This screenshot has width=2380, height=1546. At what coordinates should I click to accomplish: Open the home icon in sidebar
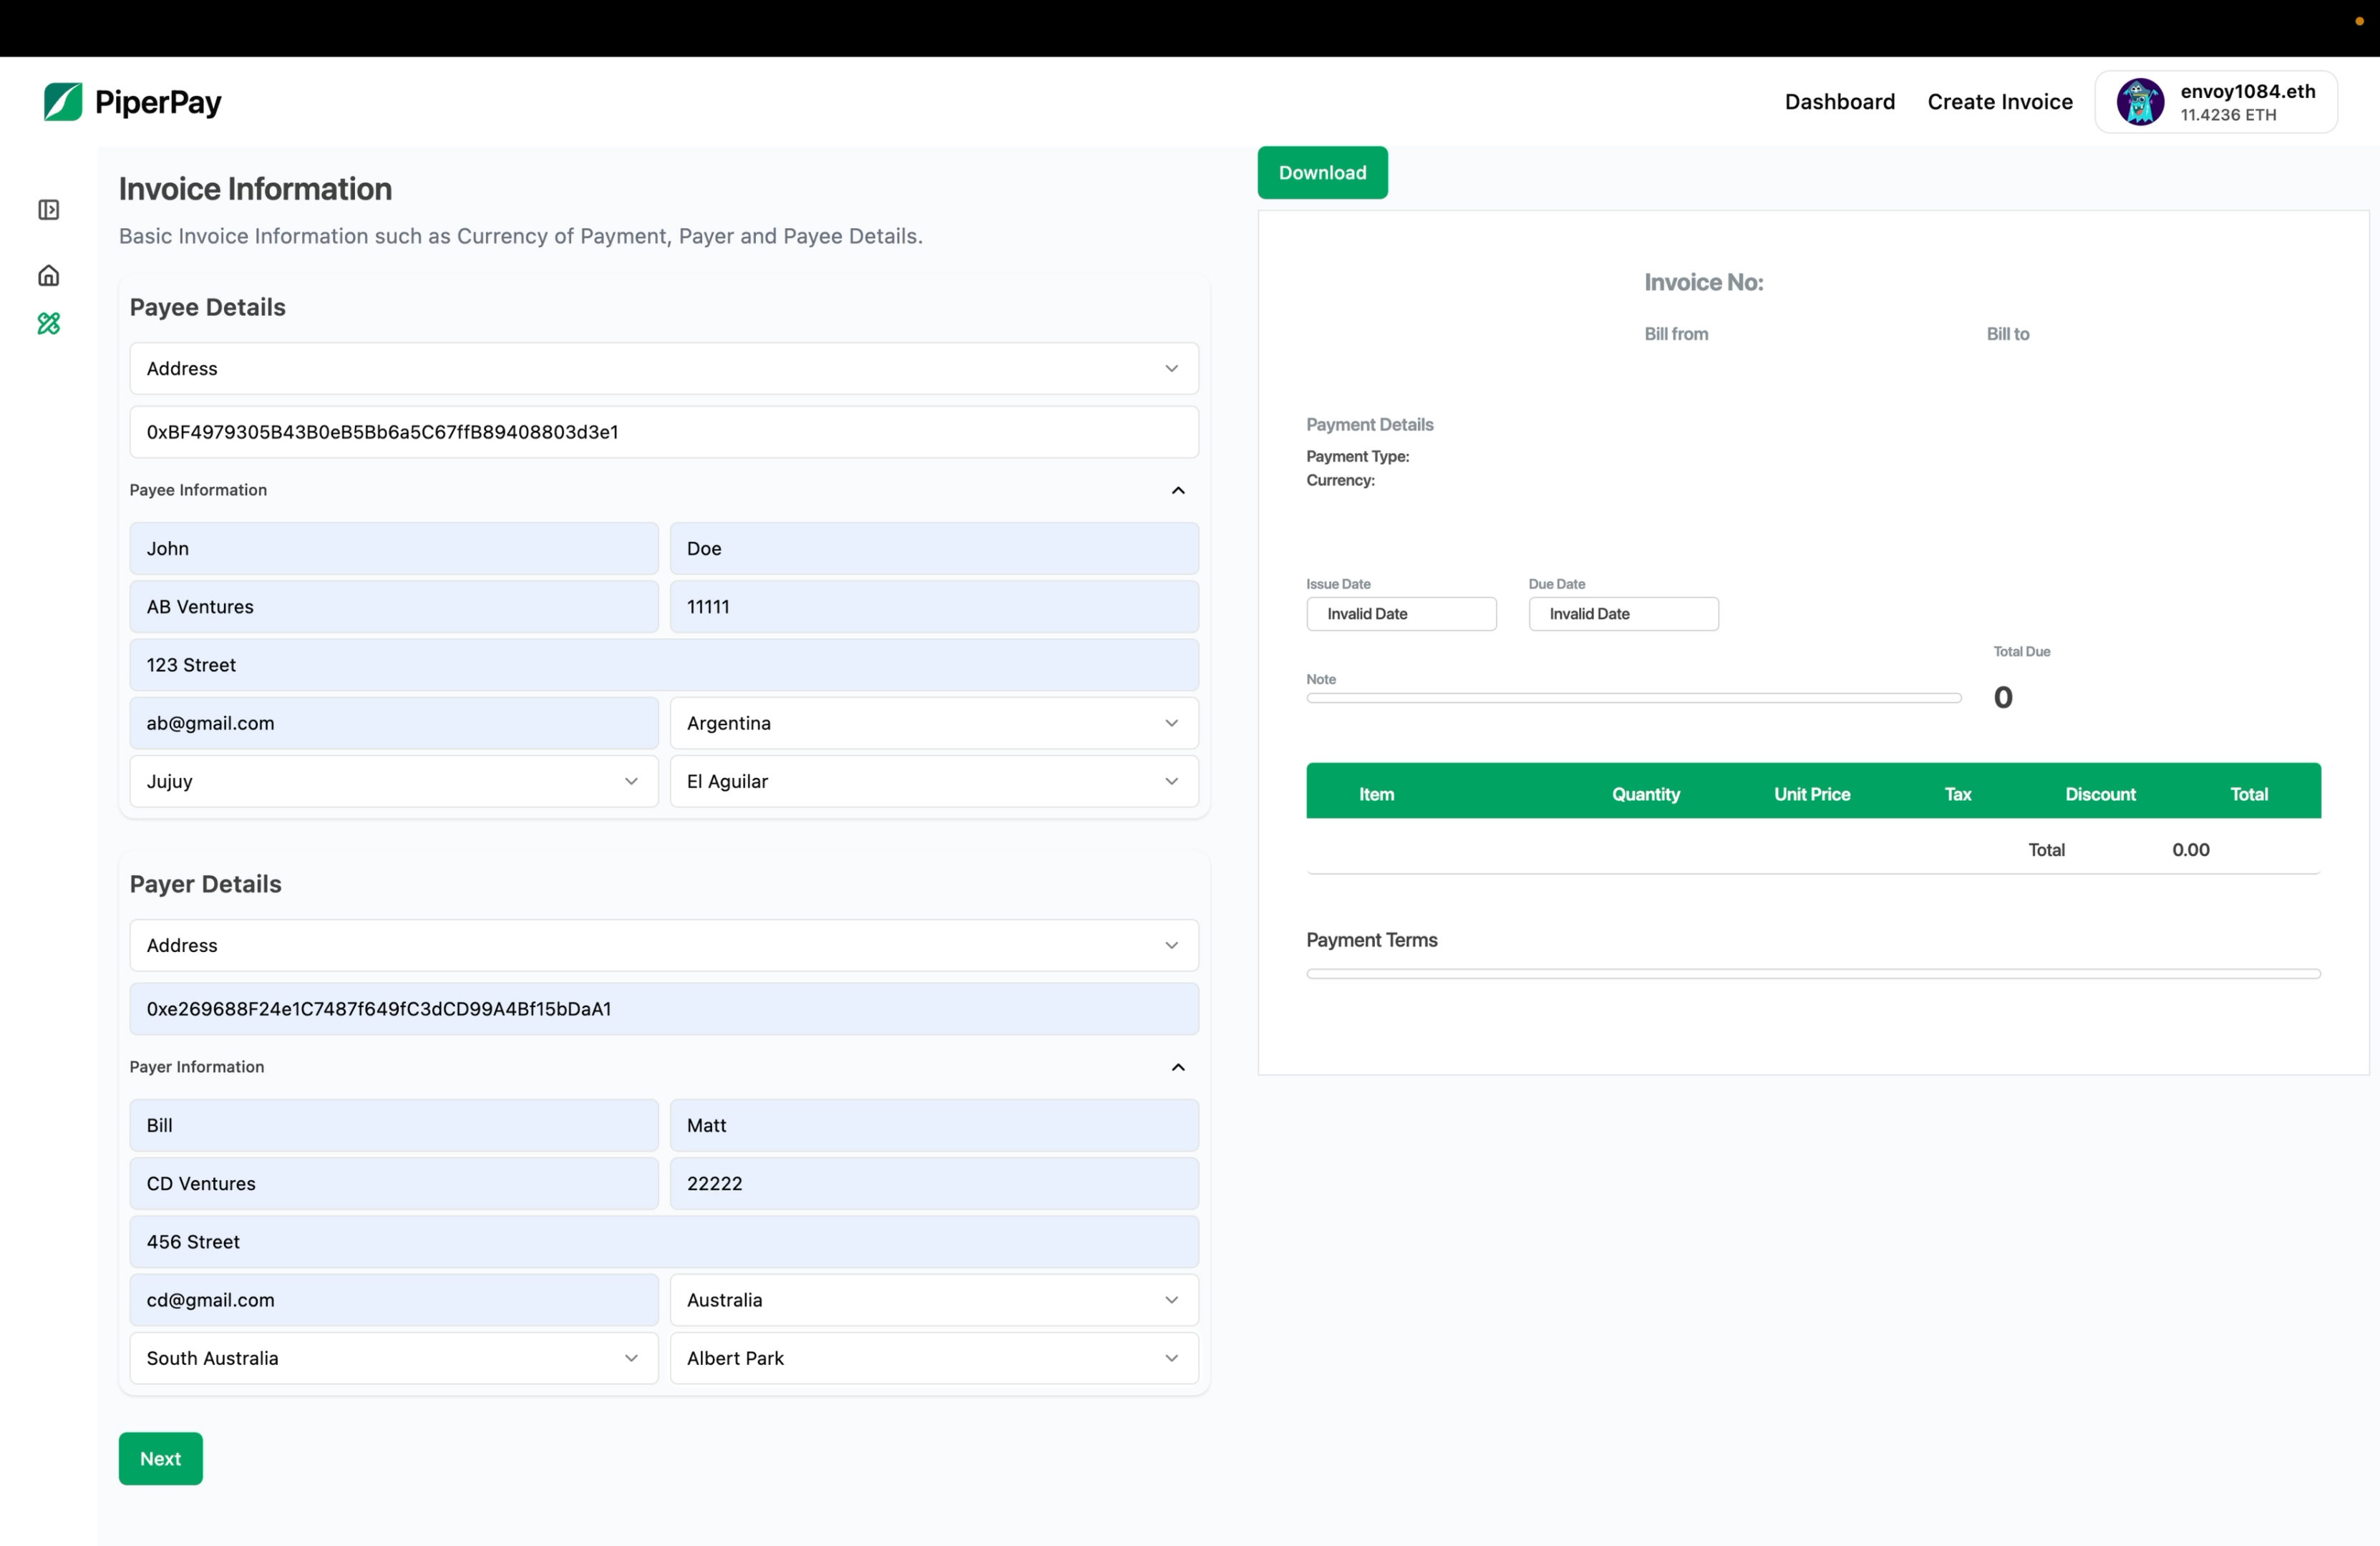point(48,275)
